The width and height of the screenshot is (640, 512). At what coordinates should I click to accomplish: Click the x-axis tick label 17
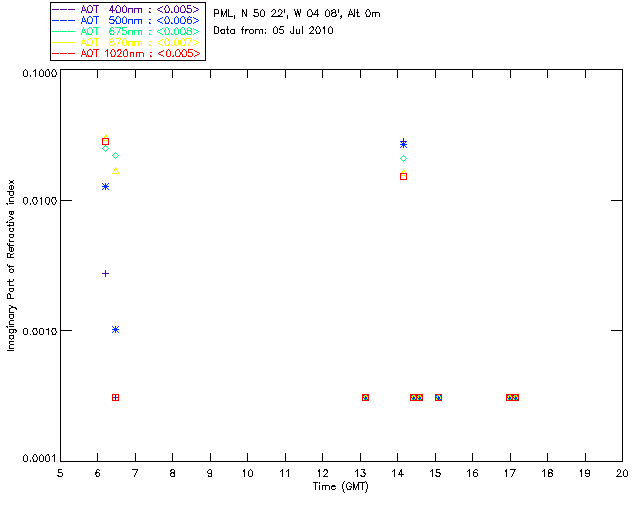click(510, 473)
